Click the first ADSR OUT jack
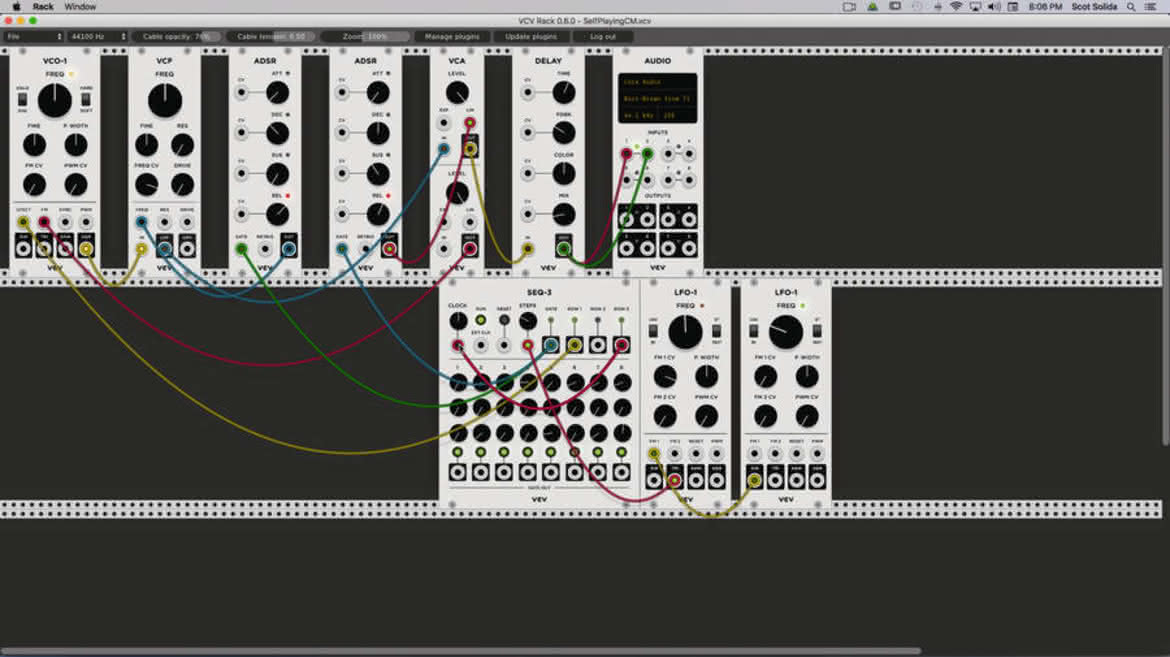 [x=289, y=249]
